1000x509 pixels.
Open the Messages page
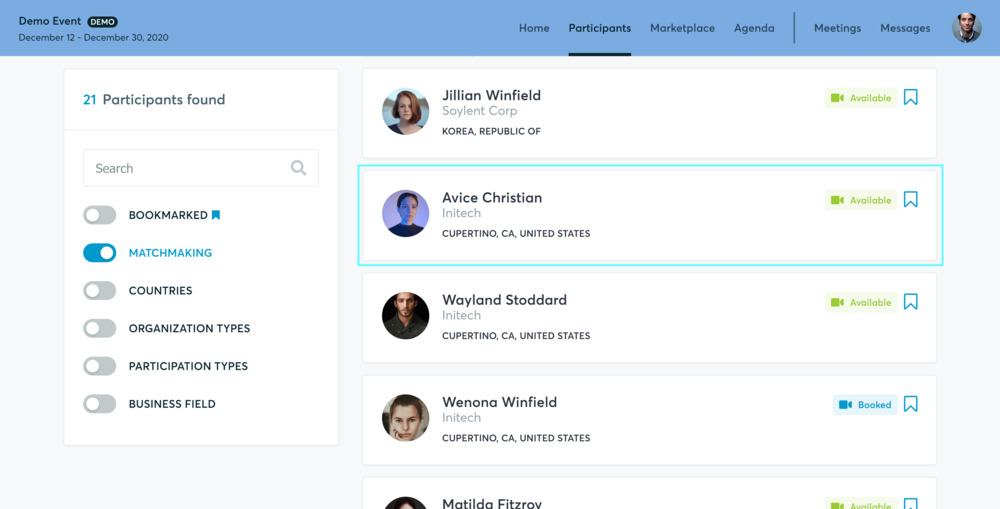pyautogui.click(x=905, y=28)
